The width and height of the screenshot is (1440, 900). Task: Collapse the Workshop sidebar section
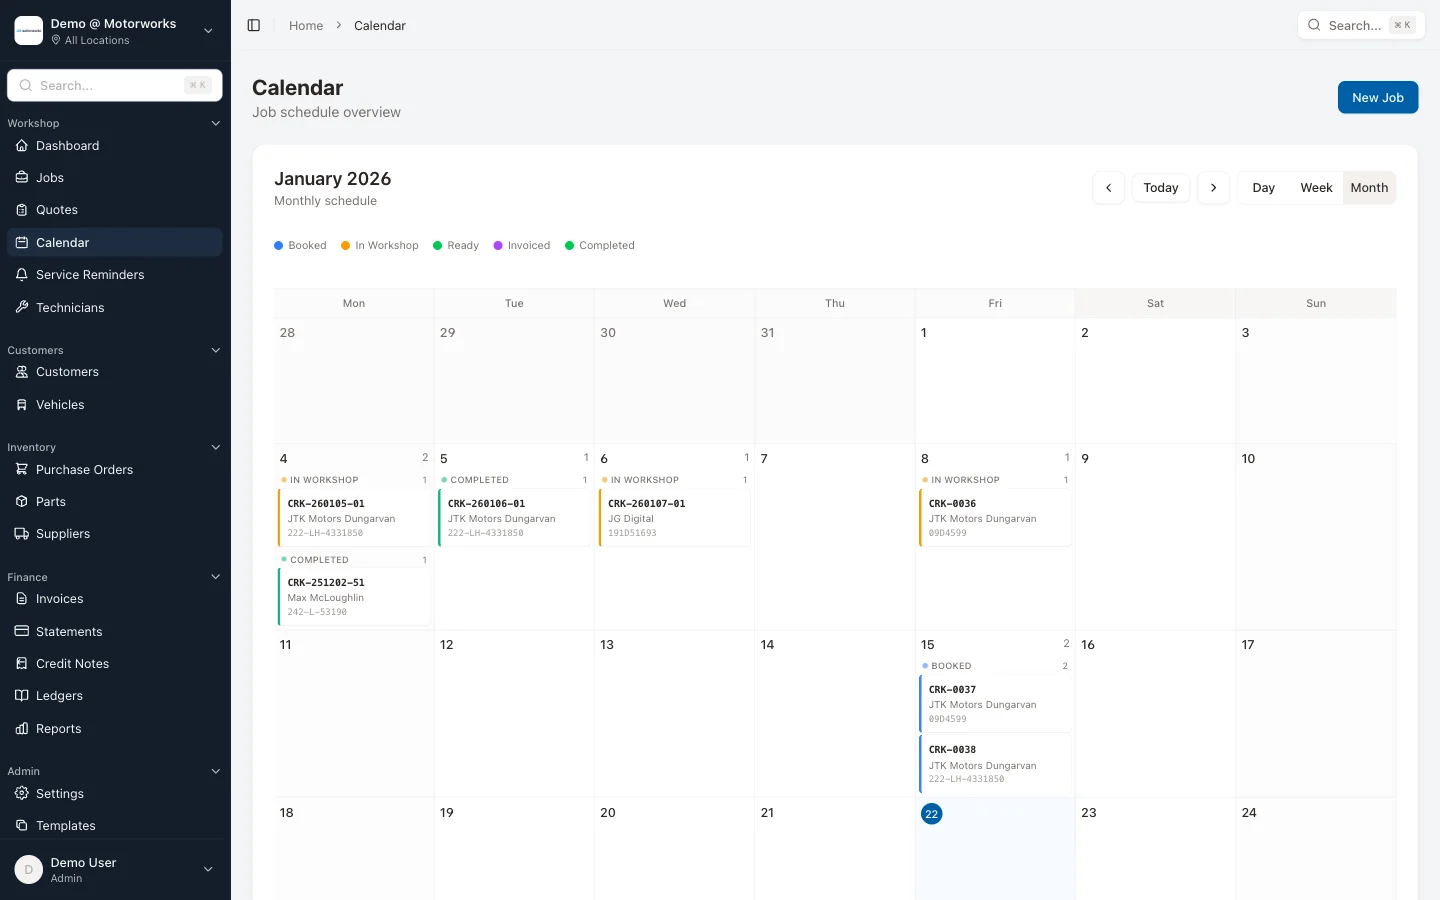point(216,122)
